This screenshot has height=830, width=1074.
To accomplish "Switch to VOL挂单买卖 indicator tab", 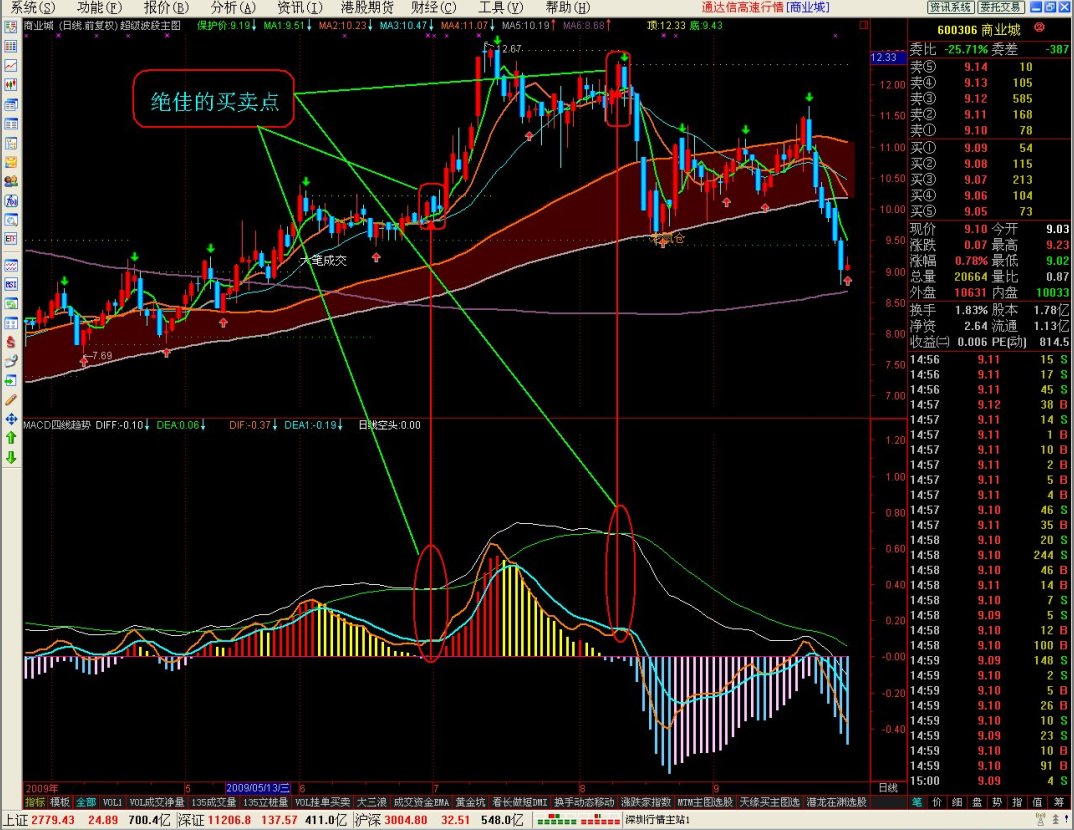I will click(x=323, y=802).
